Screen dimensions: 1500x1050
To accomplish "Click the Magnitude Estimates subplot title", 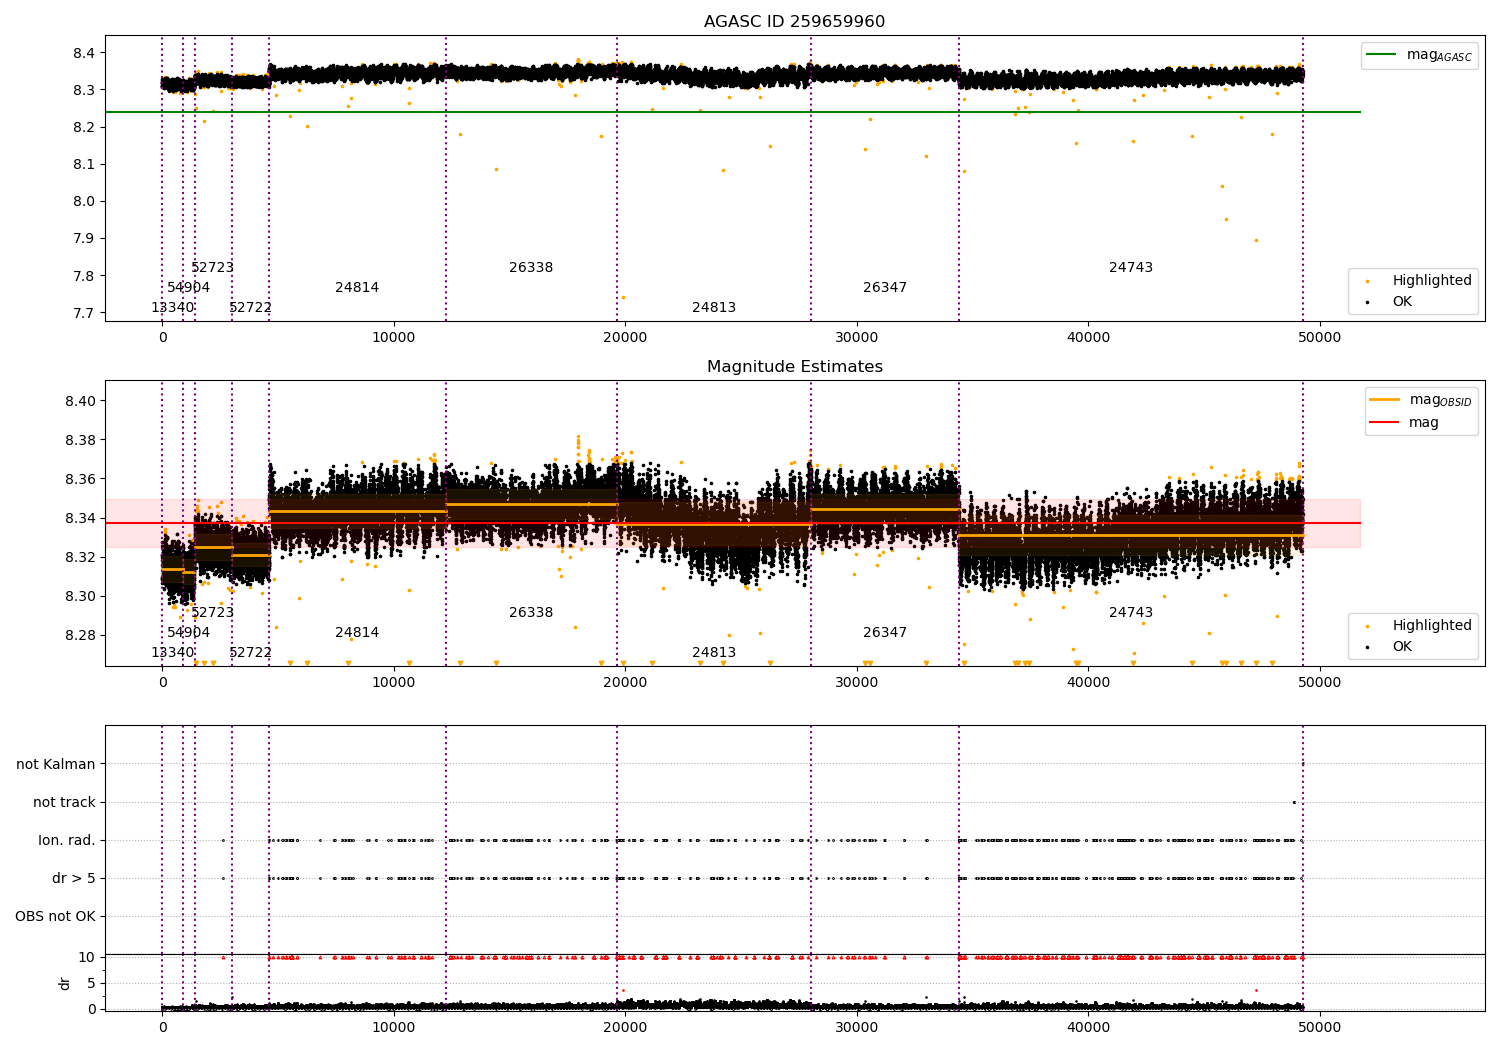I will 794,367.
